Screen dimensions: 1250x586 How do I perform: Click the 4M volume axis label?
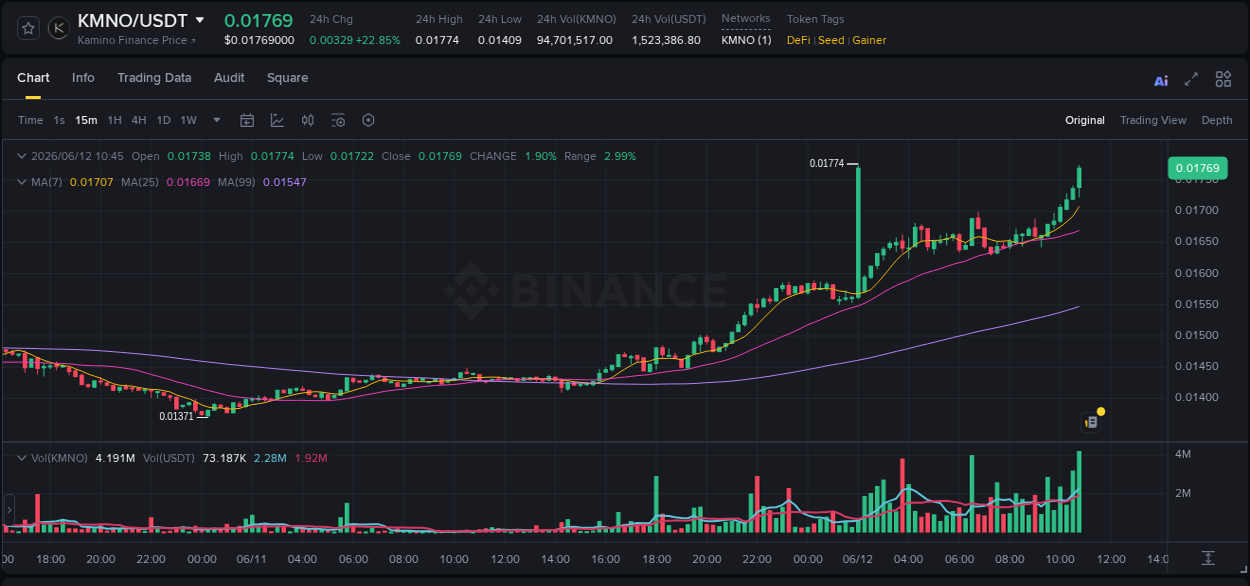point(1183,454)
